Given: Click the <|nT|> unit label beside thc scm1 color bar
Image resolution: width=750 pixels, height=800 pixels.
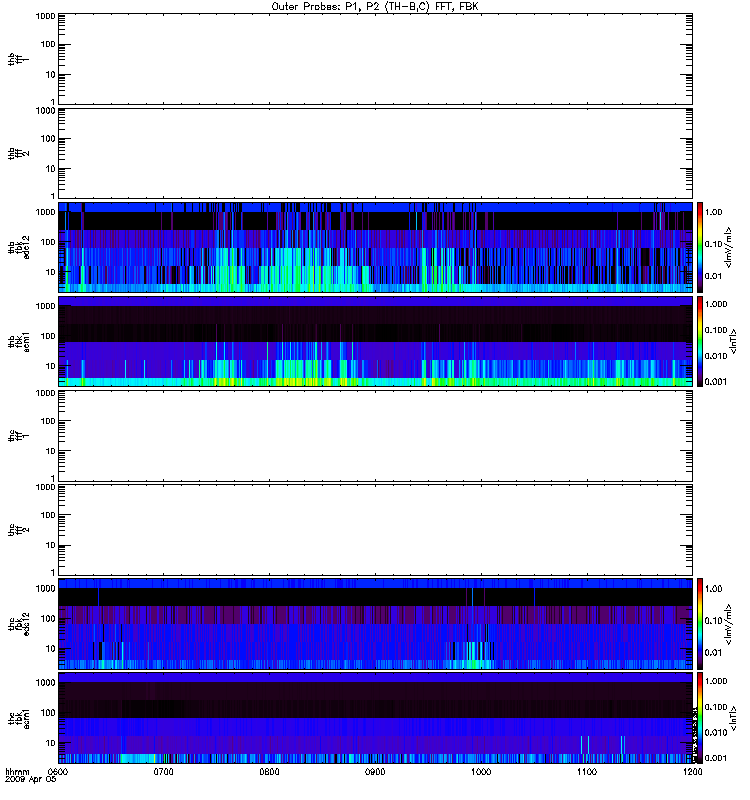Looking at the screenshot, I should coord(734,718).
